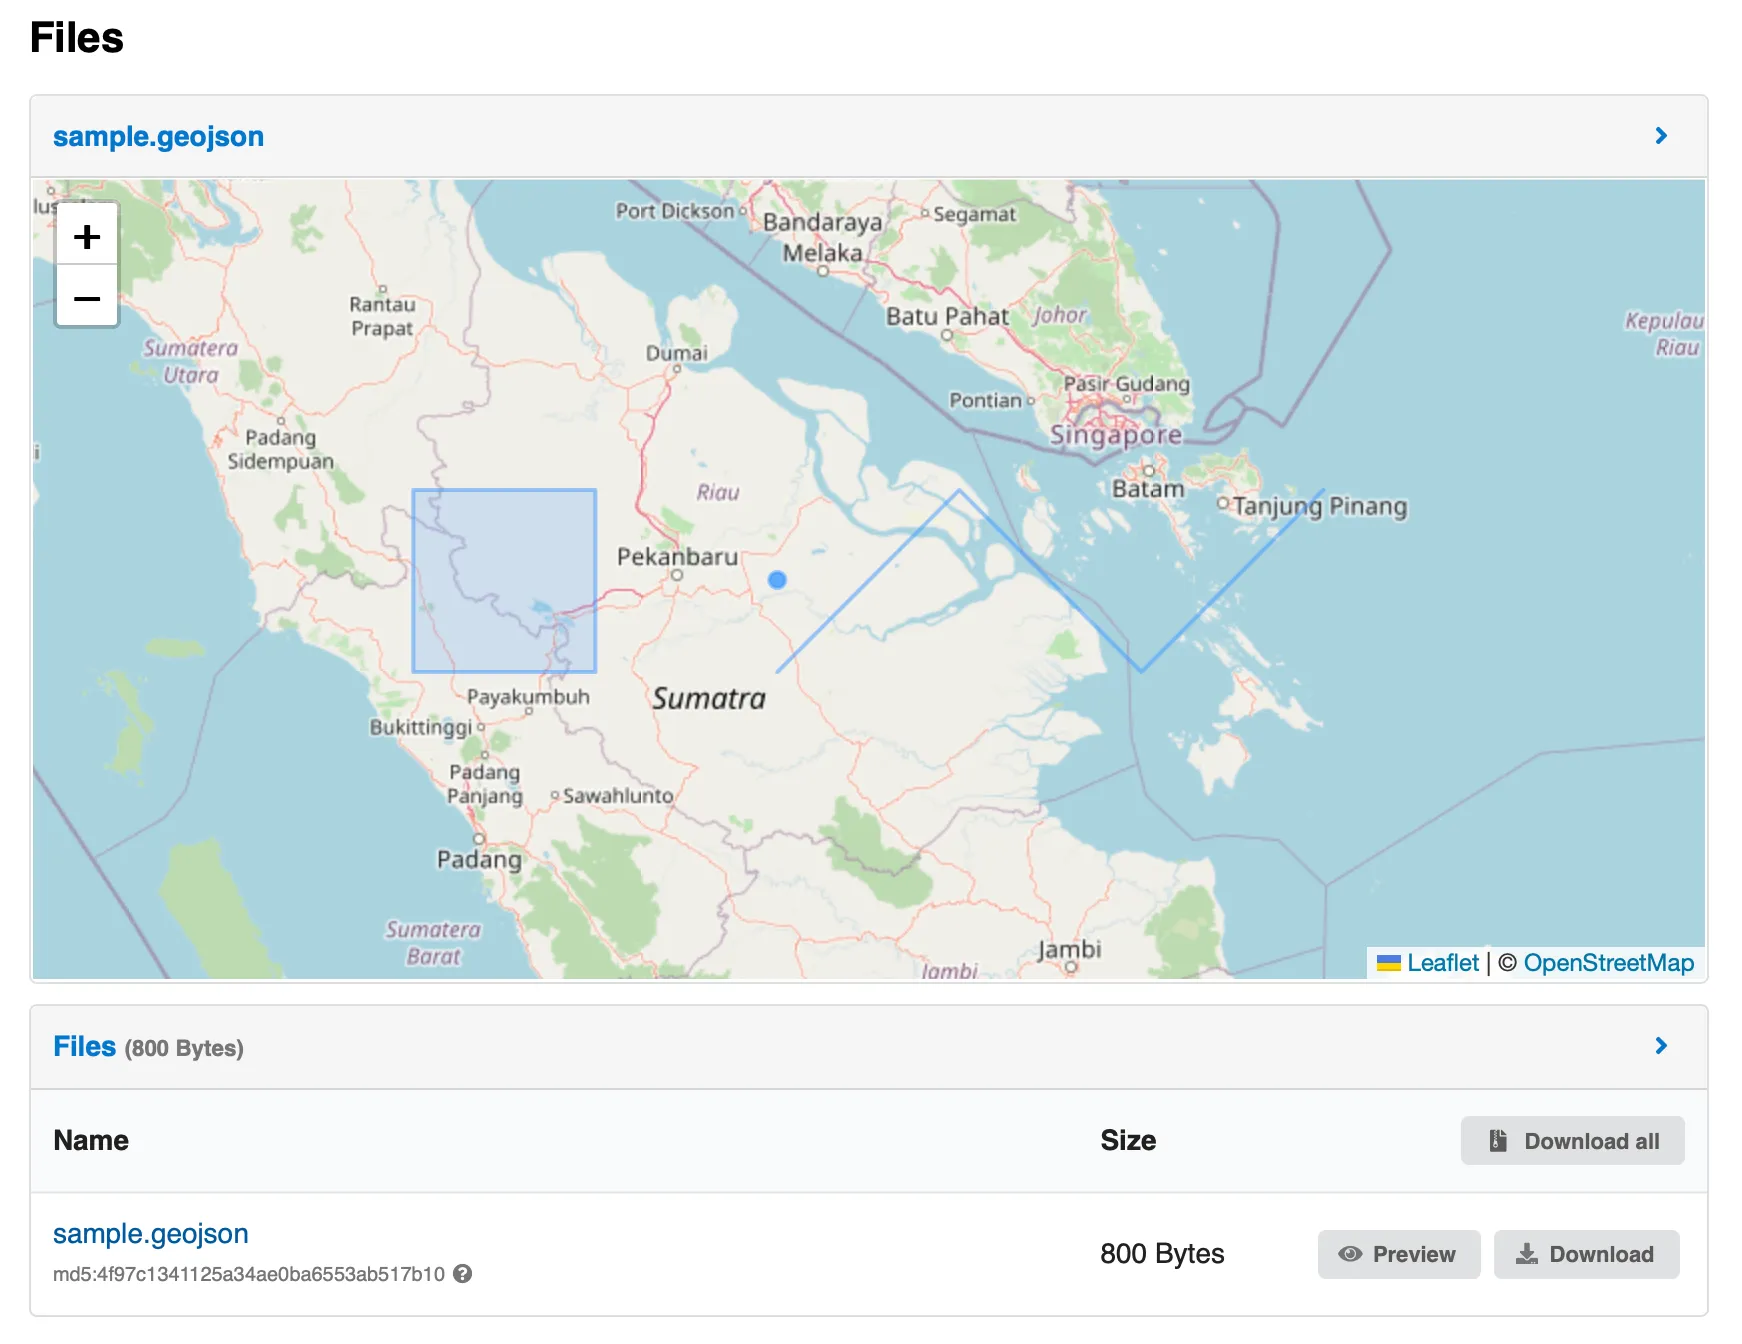Open sample.geojson preview panel title link
This screenshot has height=1344, width=1742.
pos(158,136)
